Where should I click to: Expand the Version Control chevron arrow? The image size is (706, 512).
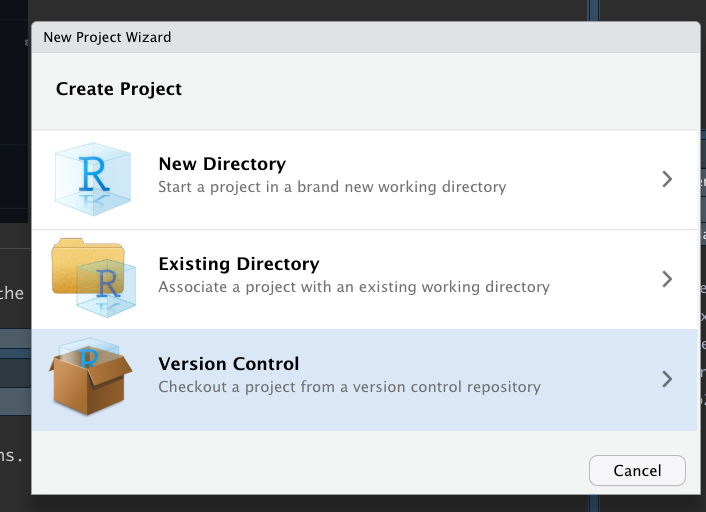pos(667,379)
